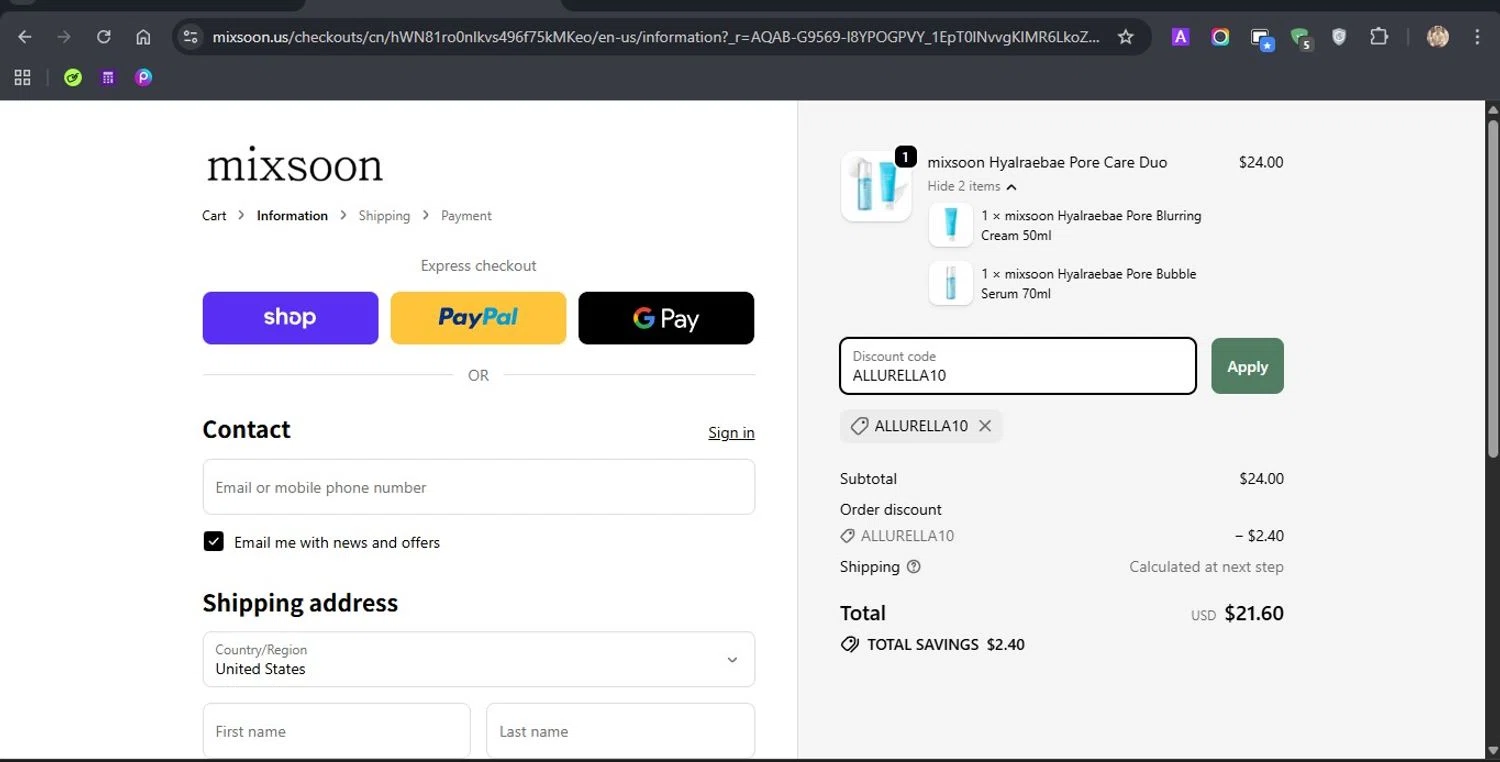
Task: Click mixsoon Hyalraebae Pore Care Duo title
Action: tap(1047, 162)
